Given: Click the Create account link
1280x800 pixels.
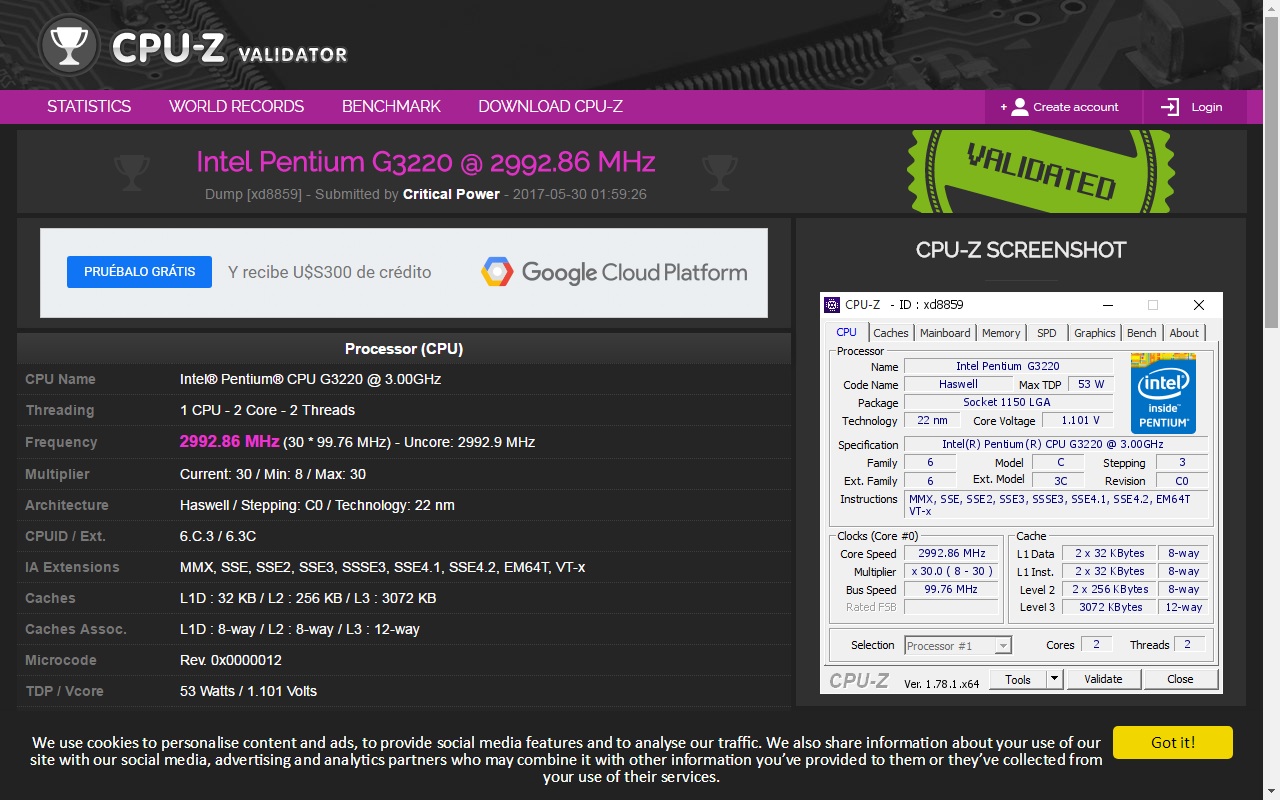Looking at the screenshot, I should (1065, 107).
